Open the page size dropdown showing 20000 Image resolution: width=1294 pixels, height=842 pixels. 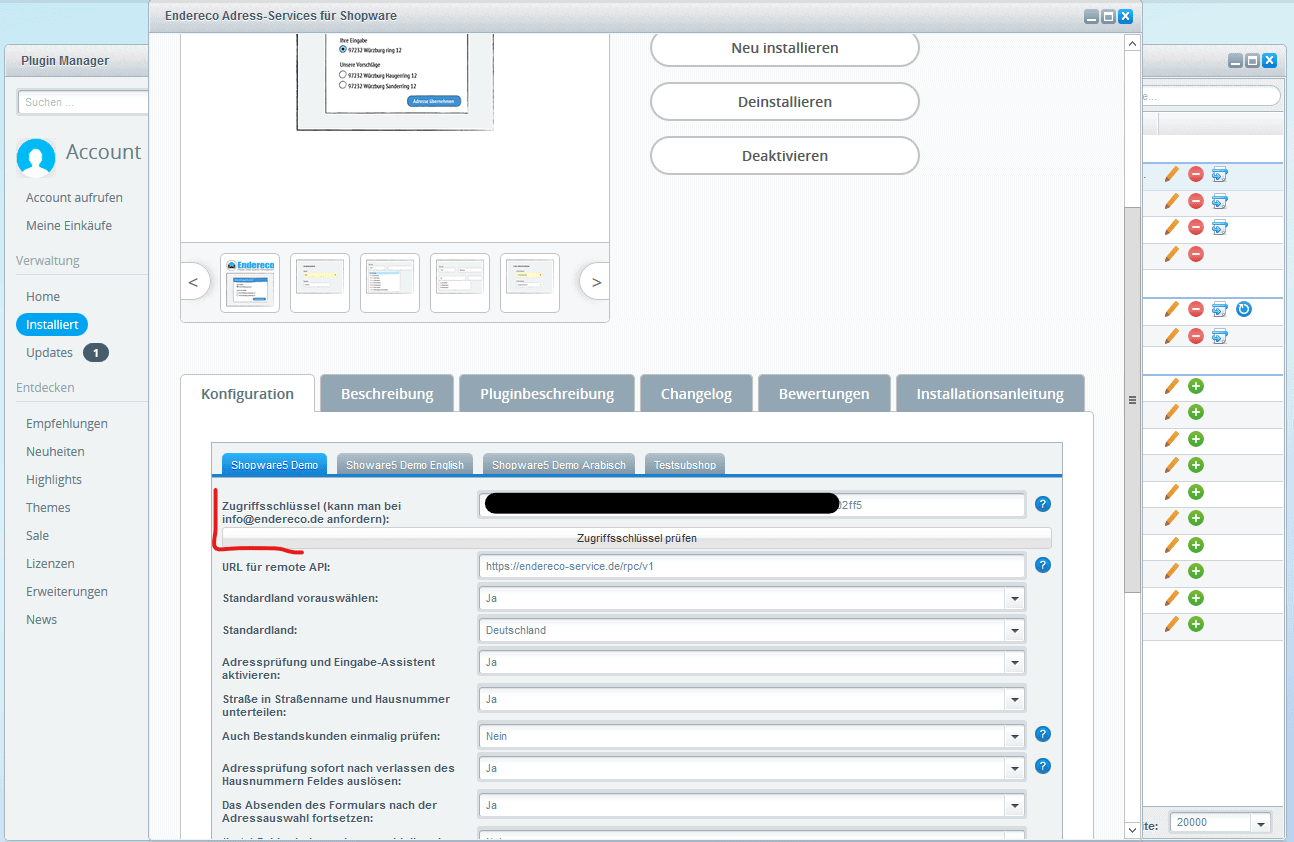1261,823
